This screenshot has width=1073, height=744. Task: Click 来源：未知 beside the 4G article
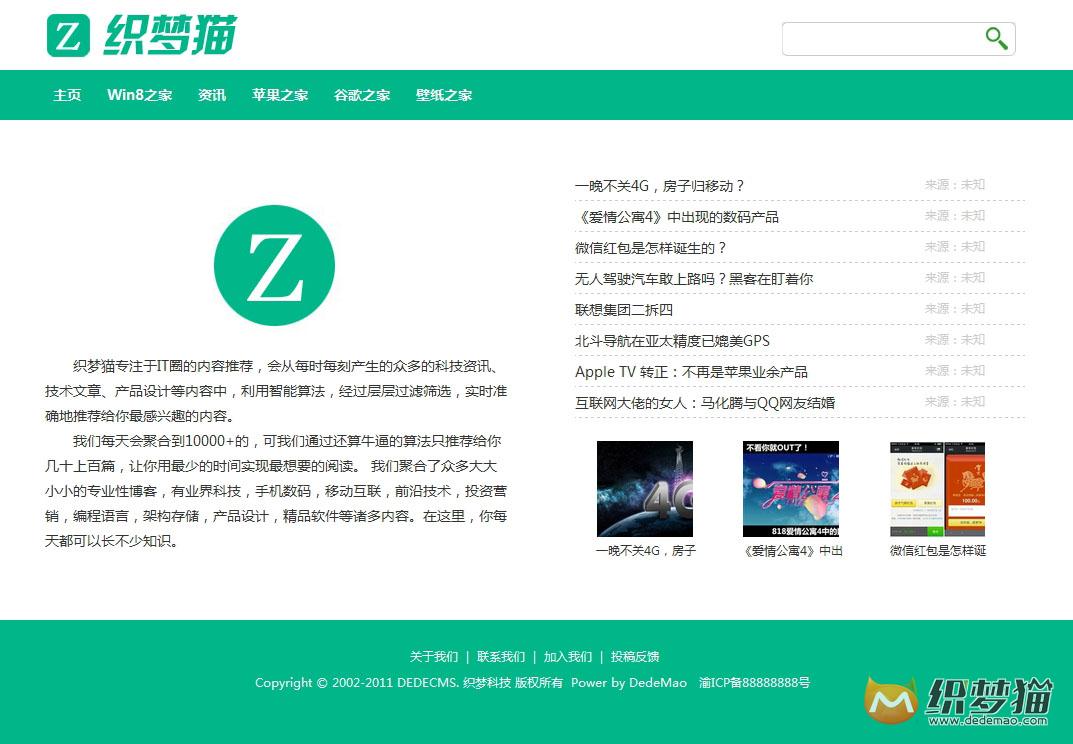pos(955,185)
